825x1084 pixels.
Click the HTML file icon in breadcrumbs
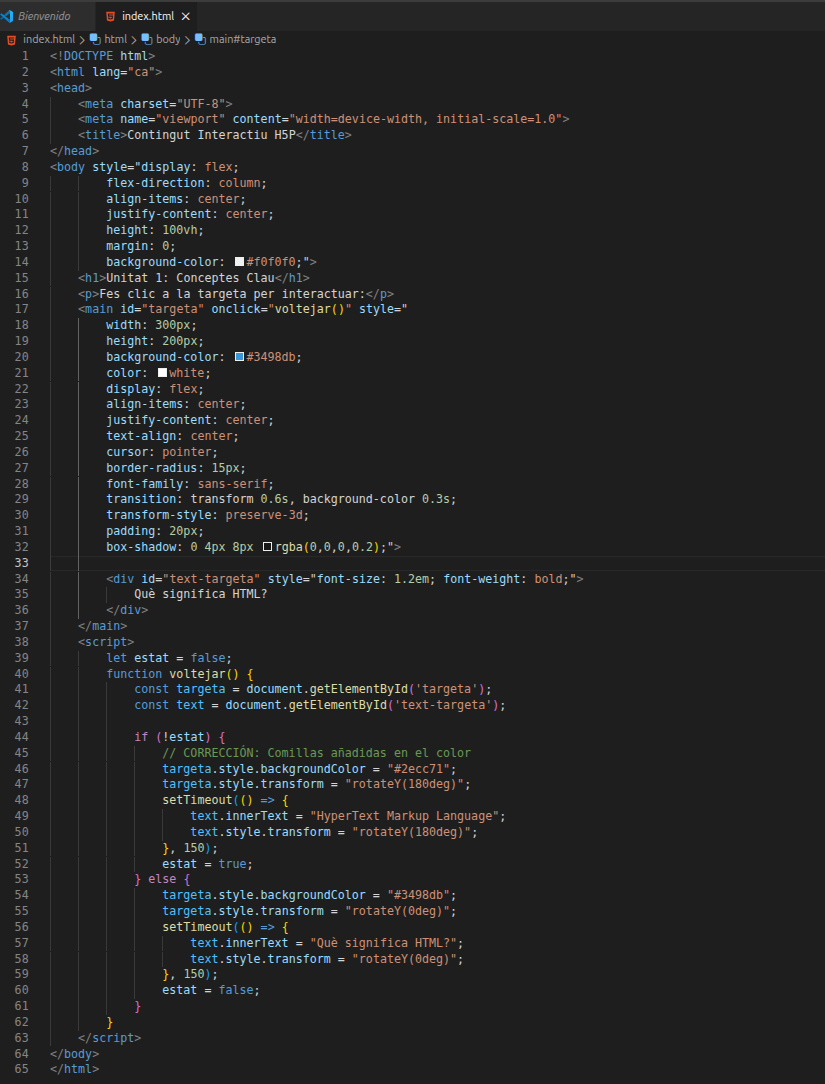[12, 39]
